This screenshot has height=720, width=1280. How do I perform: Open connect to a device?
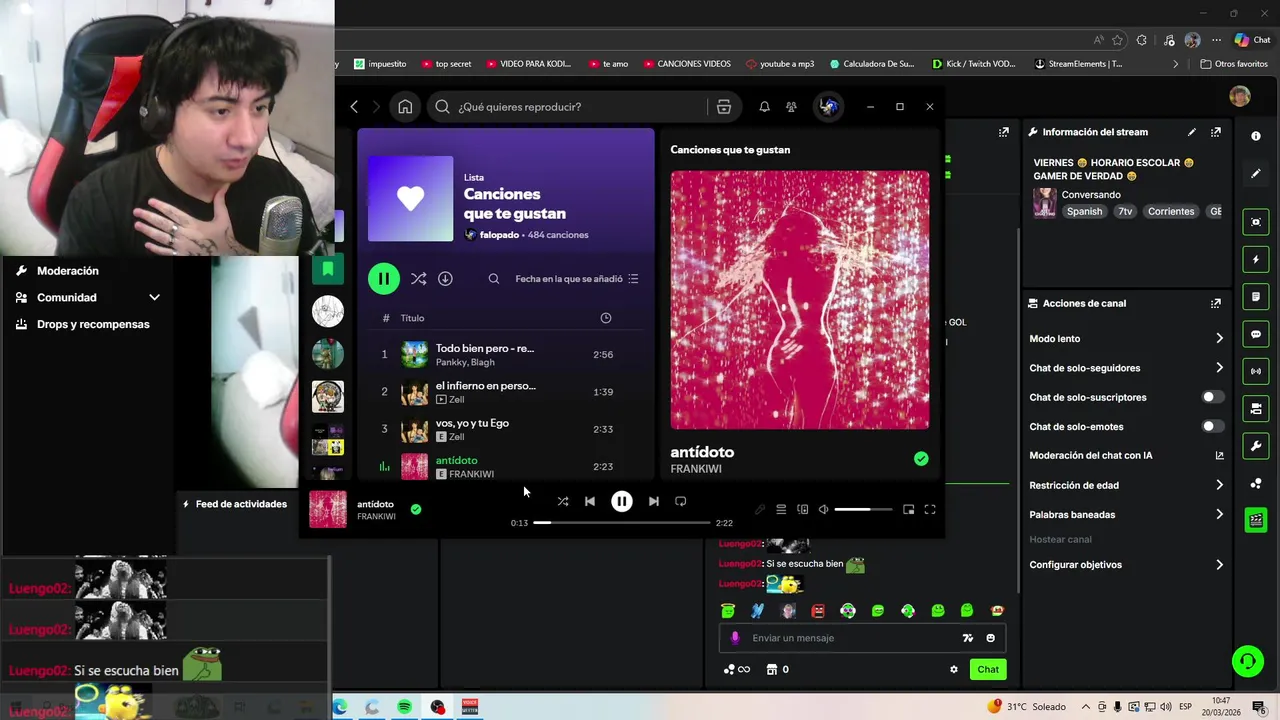802,509
